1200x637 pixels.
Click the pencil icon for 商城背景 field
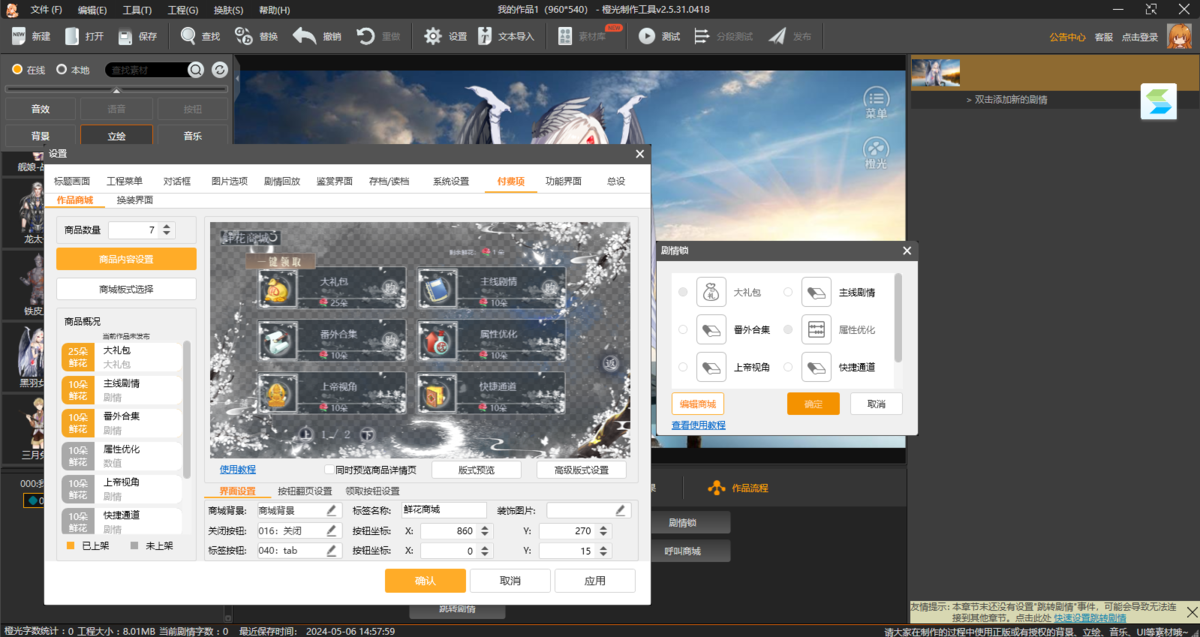pos(332,510)
